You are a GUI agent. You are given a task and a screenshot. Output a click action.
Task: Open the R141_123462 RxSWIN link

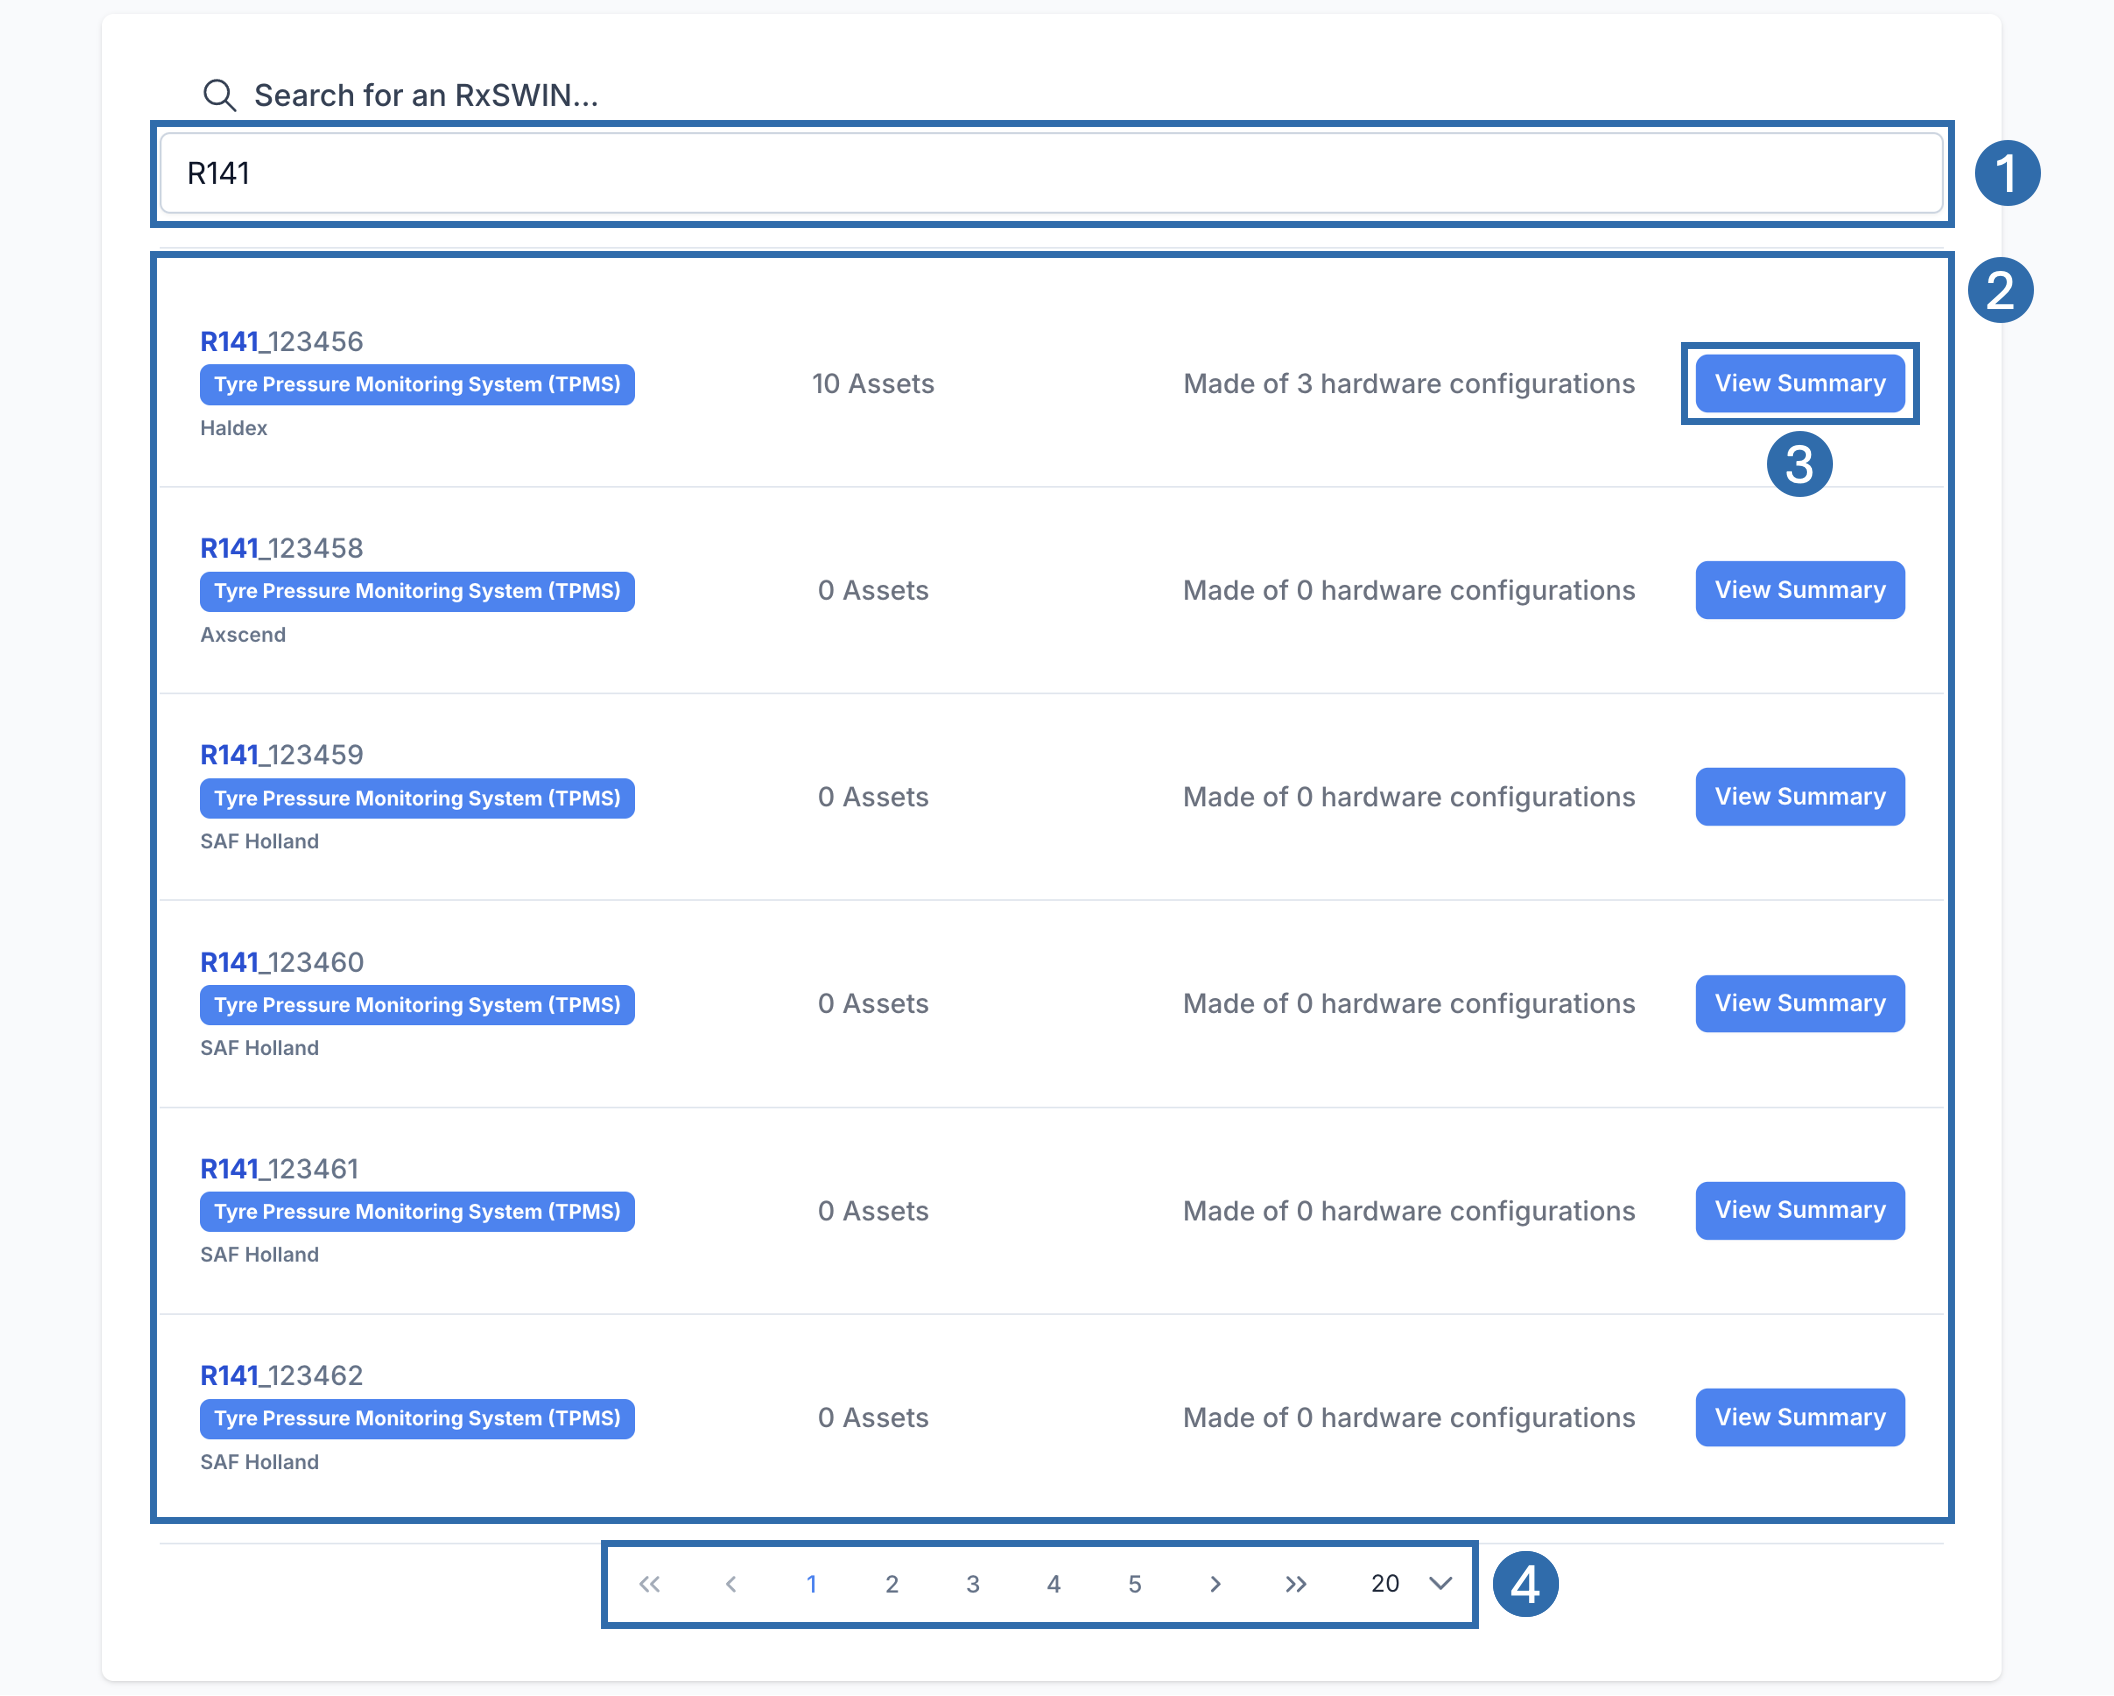click(281, 1374)
